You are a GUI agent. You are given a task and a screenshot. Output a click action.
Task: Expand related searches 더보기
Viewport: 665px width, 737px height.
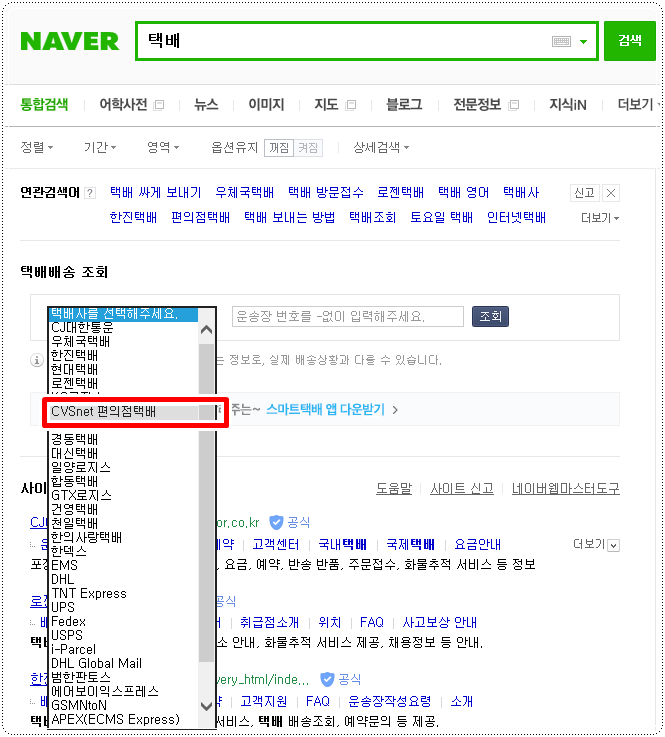coord(600,218)
